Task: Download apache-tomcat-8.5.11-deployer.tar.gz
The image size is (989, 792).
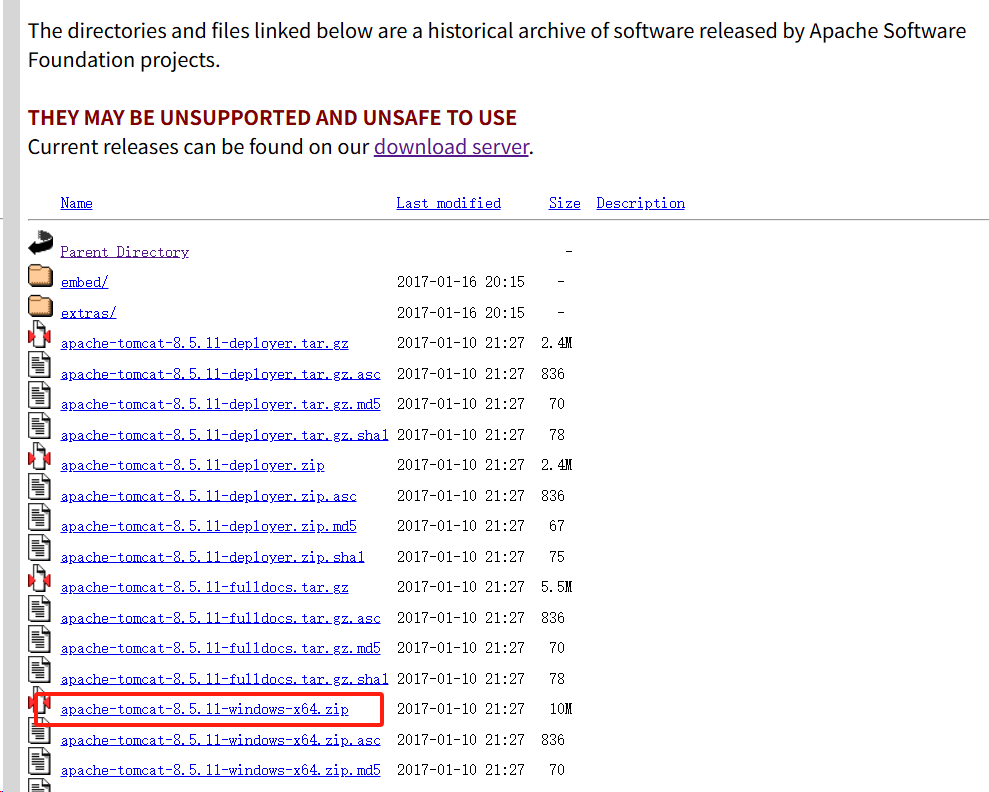Action: click(x=204, y=343)
